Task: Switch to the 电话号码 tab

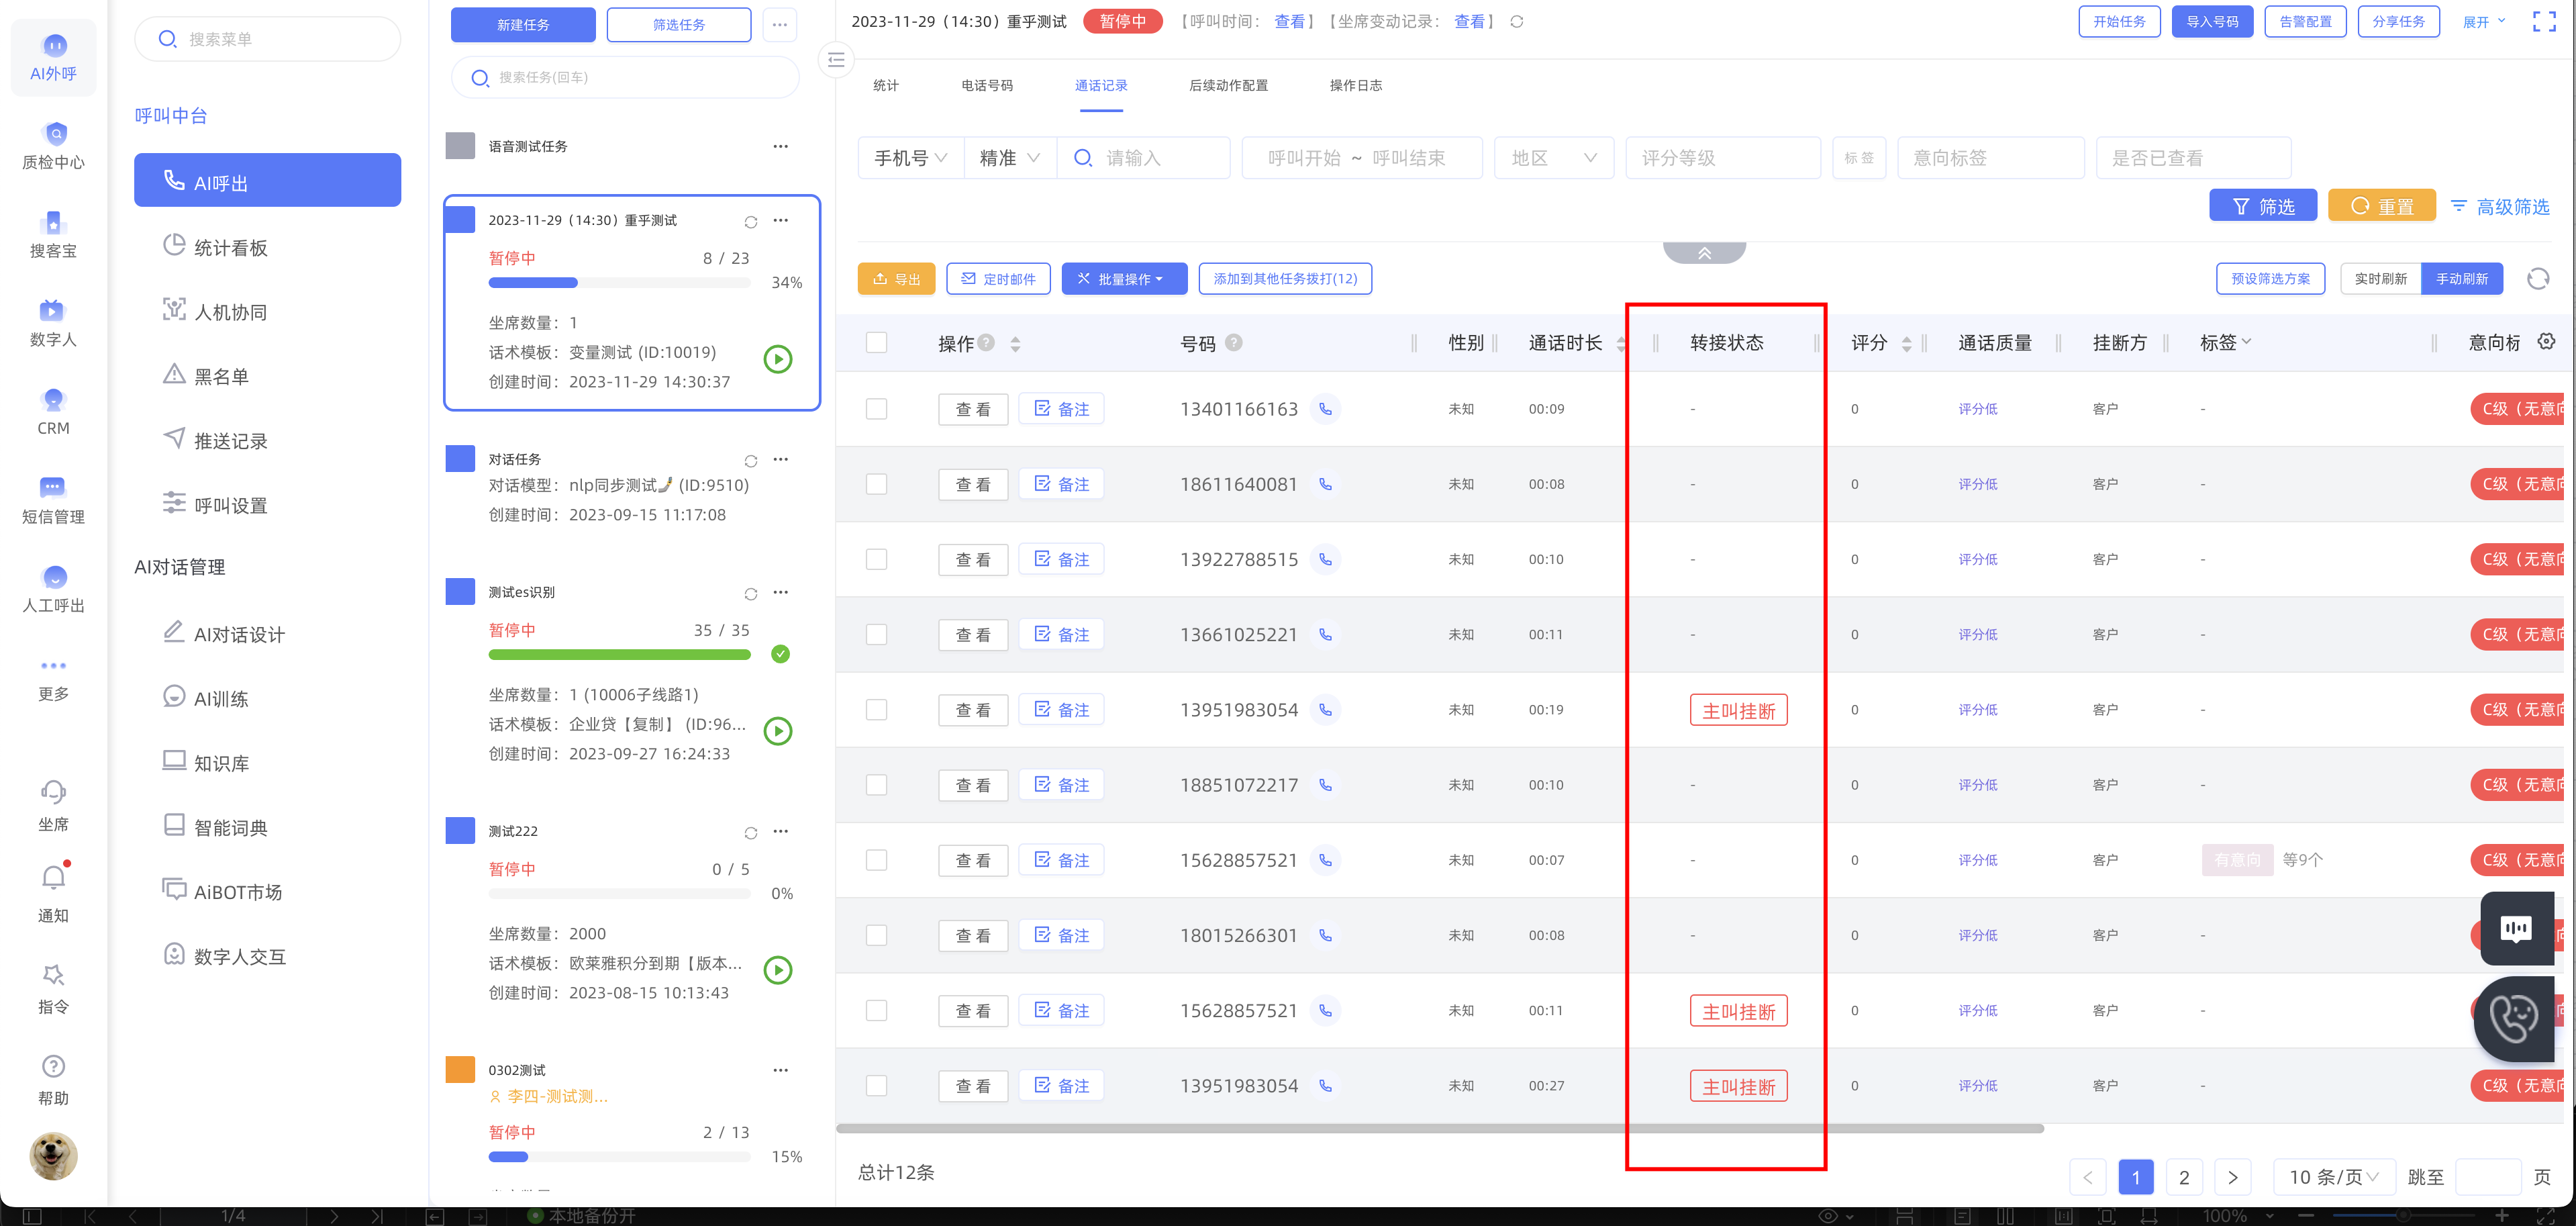Action: click(987, 85)
